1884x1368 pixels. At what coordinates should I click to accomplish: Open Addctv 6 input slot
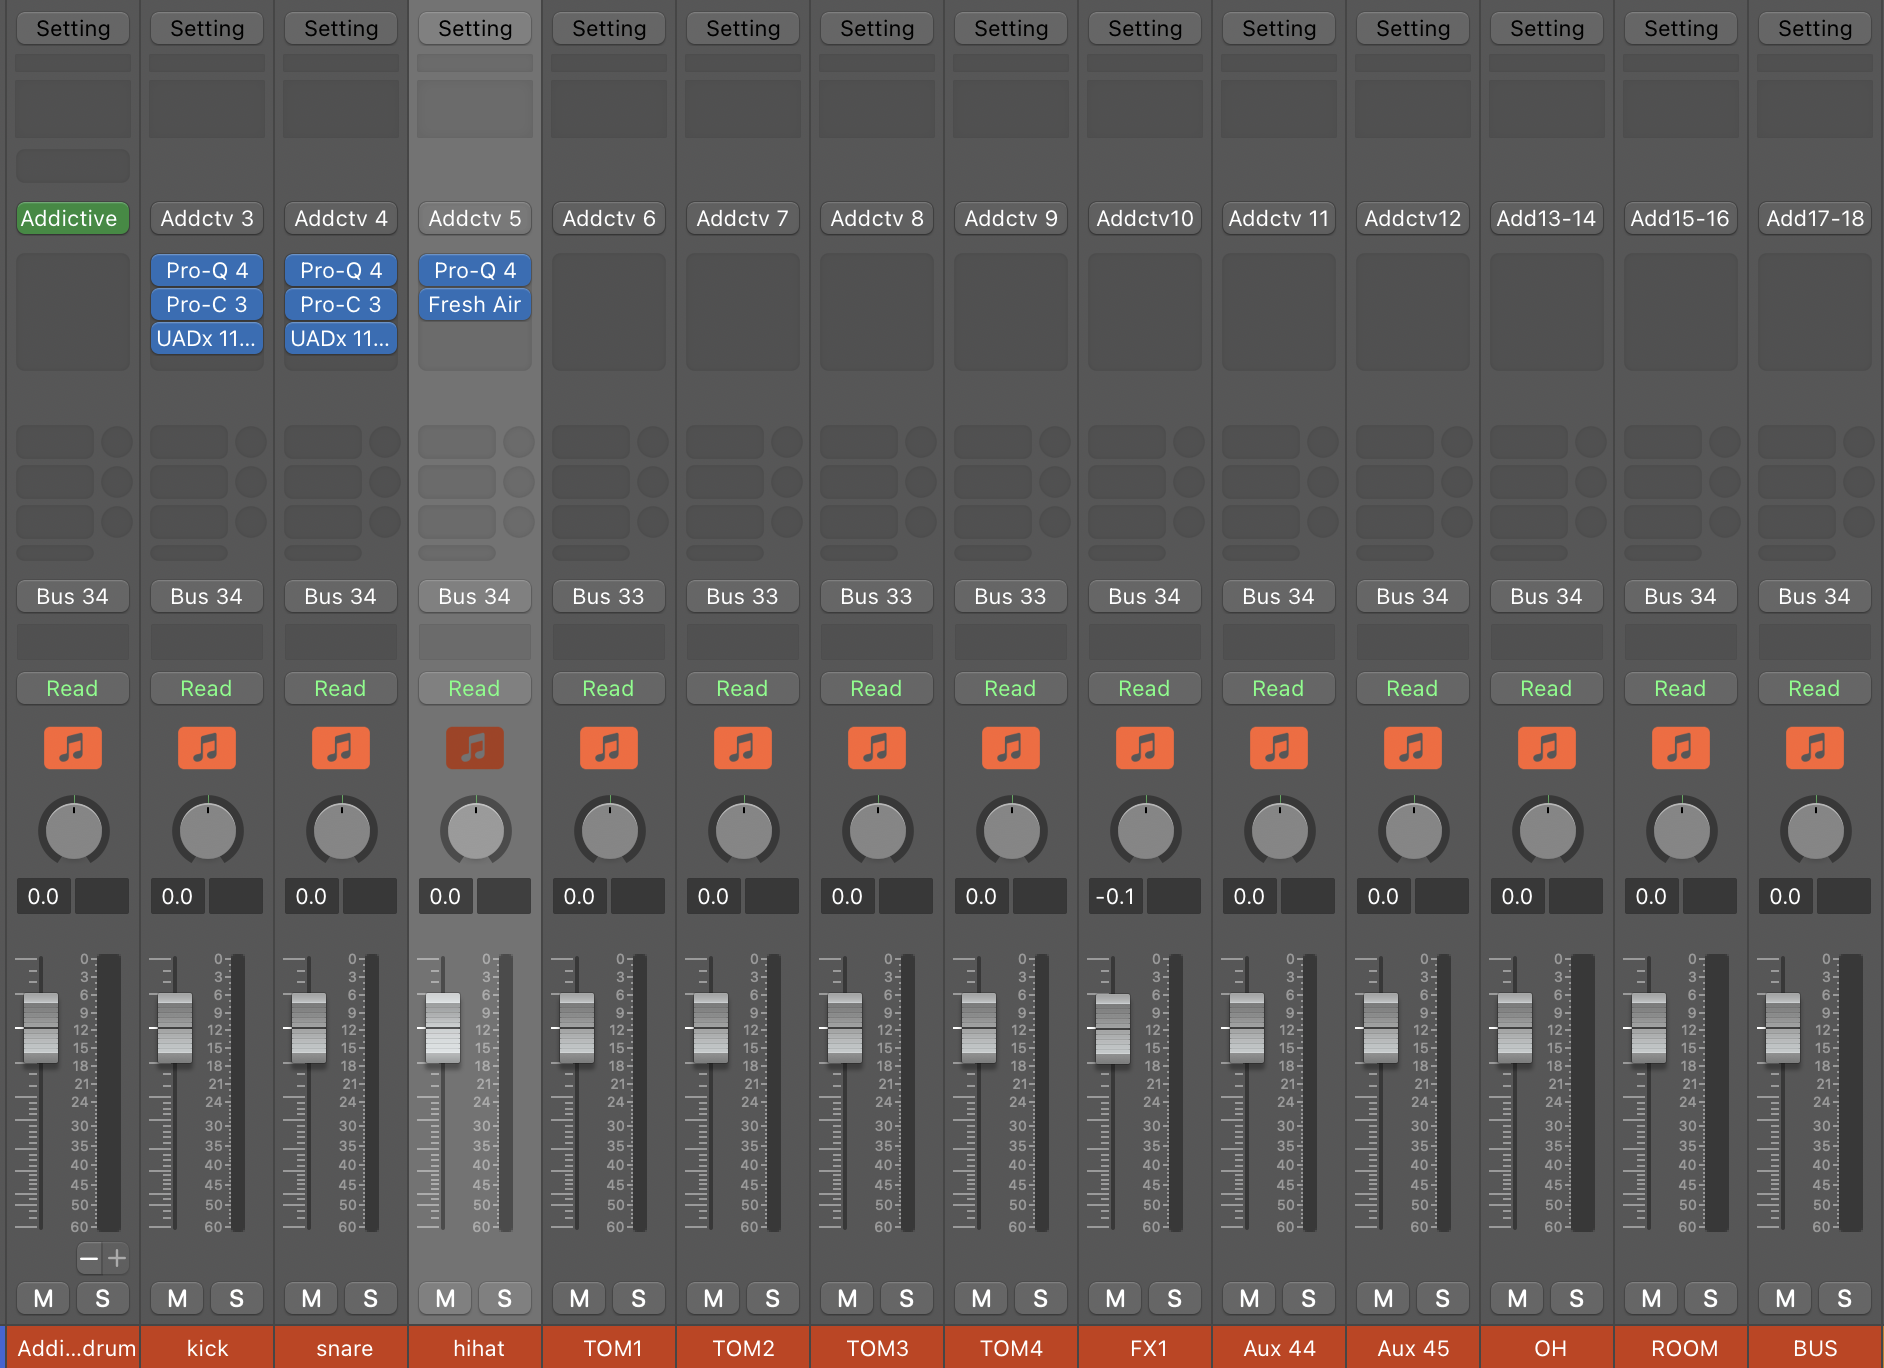pos(609,218)
